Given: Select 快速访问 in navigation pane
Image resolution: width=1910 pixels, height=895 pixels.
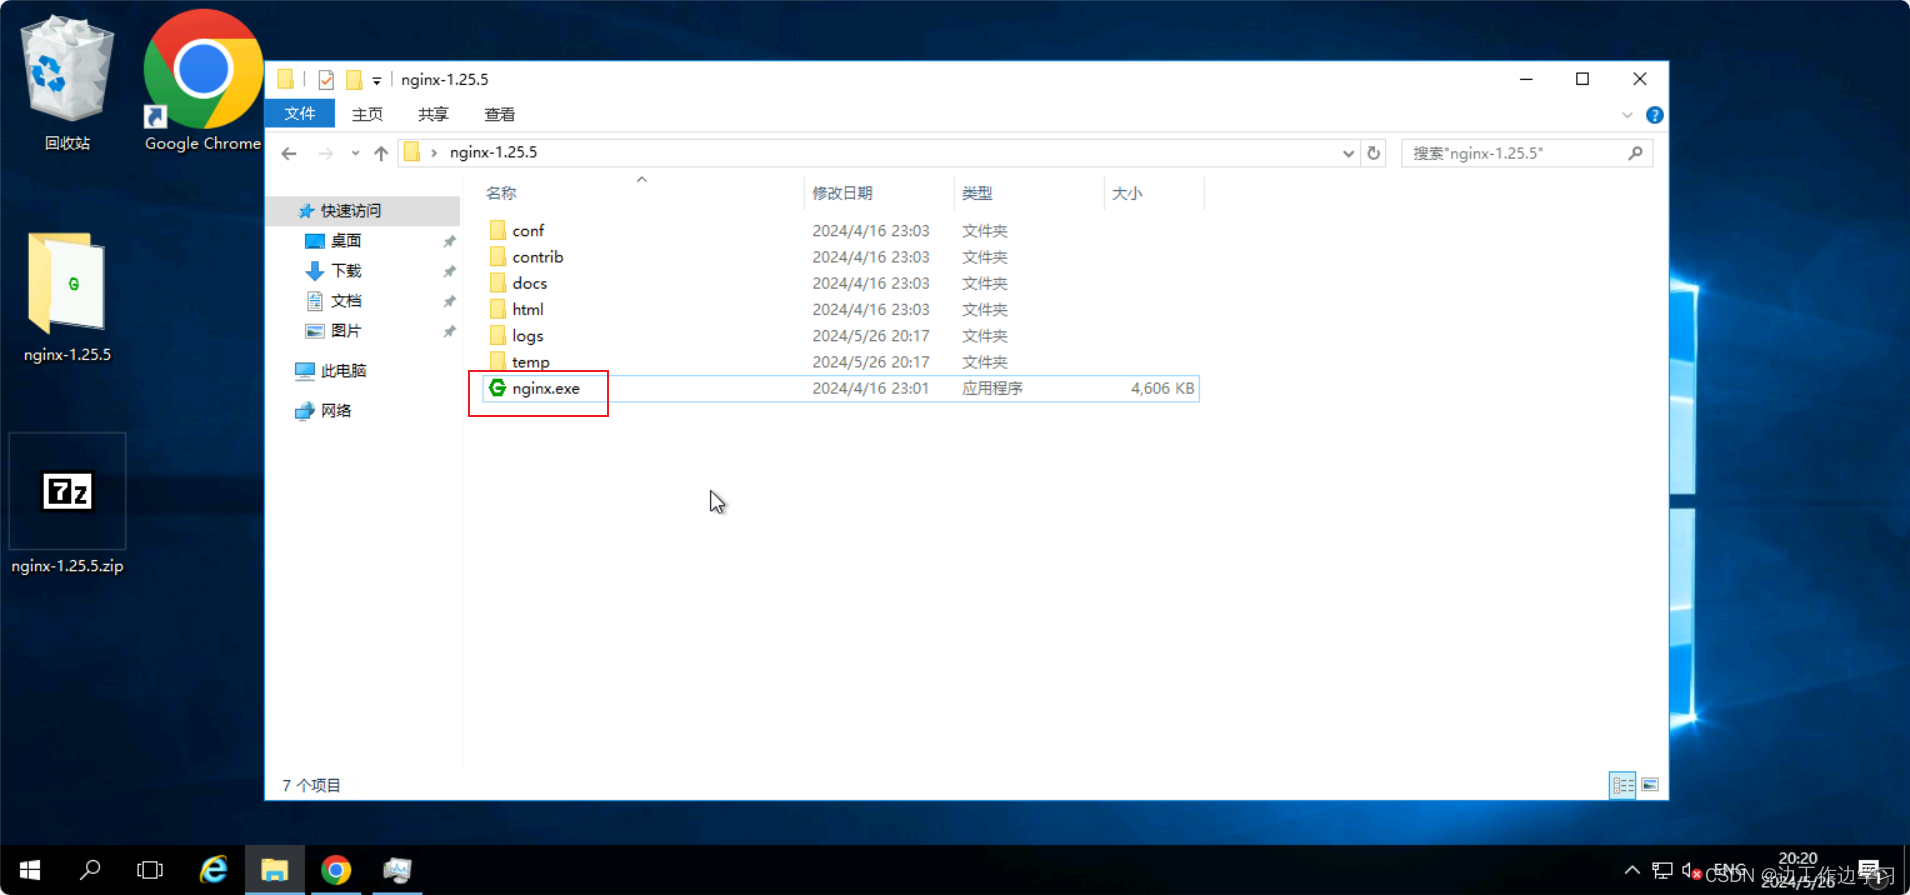Looking at the screenshot, I should [x=350, y=211].
